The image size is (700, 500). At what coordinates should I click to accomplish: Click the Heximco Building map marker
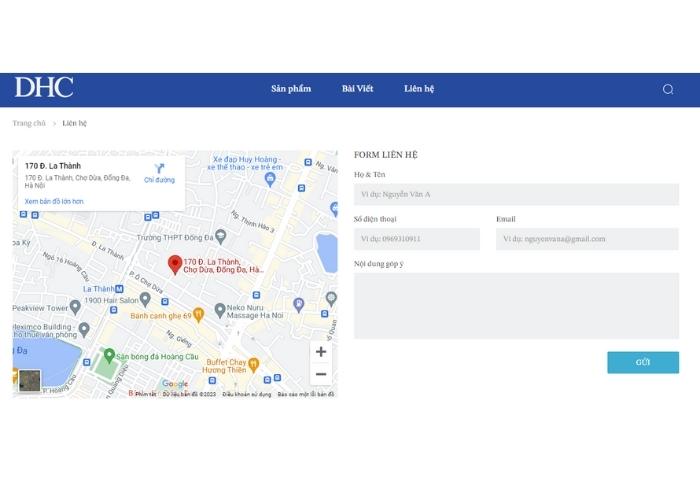click(x=84, y=330)
